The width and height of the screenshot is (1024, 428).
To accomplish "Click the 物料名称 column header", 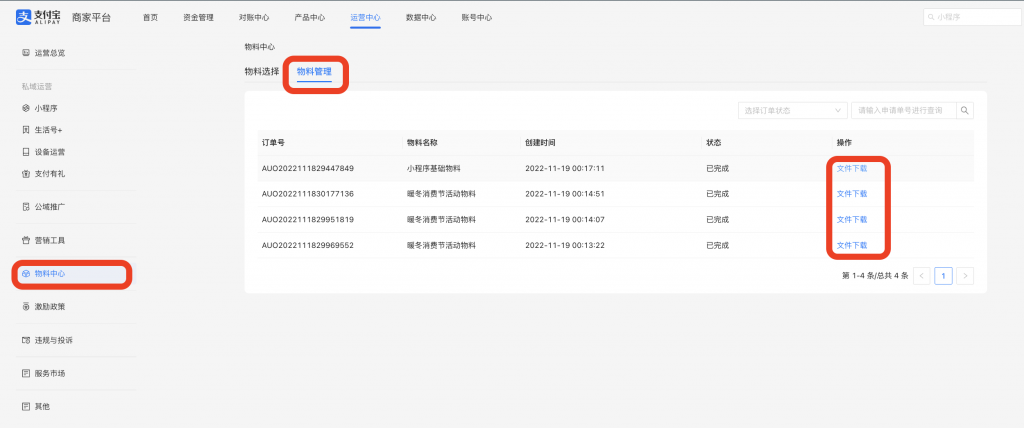I will tap(421, 142).
